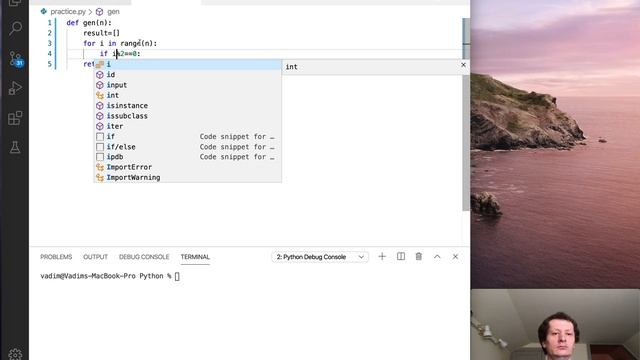Choose 'ImportError' suggestion
The height and width of the screenshot is (360, 640).
click(x=188, y=167)
